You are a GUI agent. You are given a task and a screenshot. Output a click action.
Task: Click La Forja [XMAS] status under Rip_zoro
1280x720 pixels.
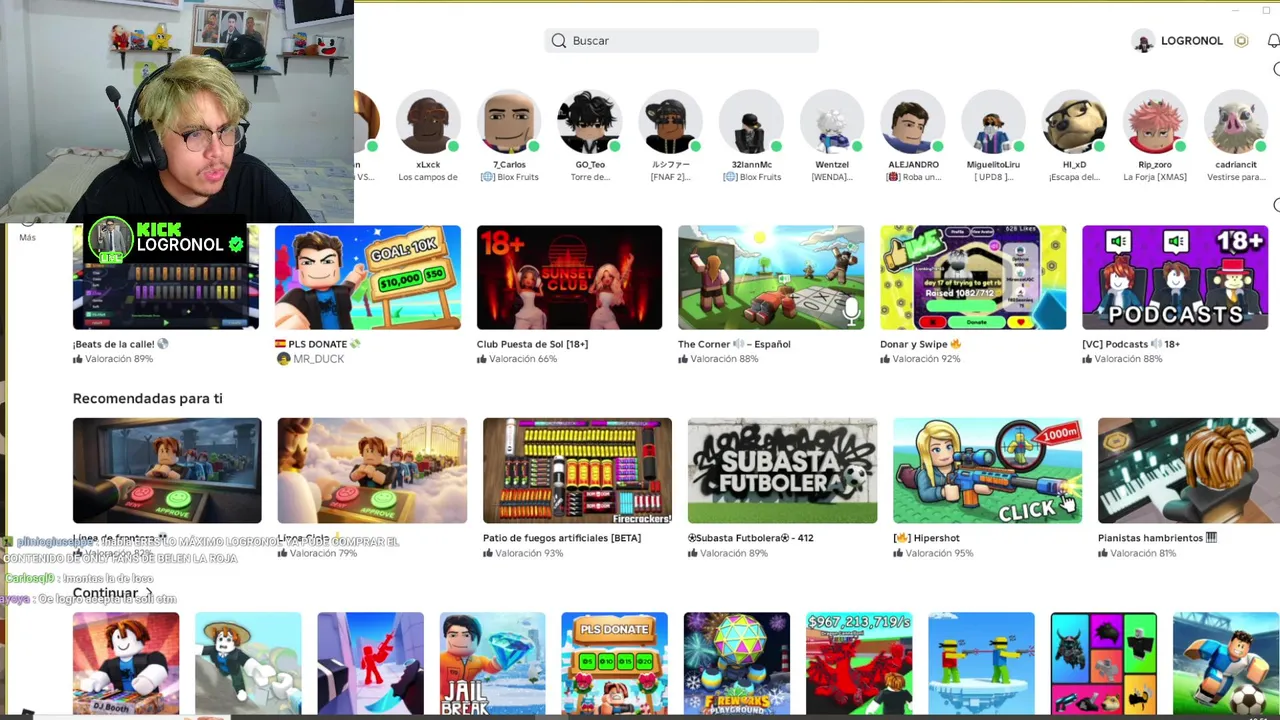(x=1155, y=177)
